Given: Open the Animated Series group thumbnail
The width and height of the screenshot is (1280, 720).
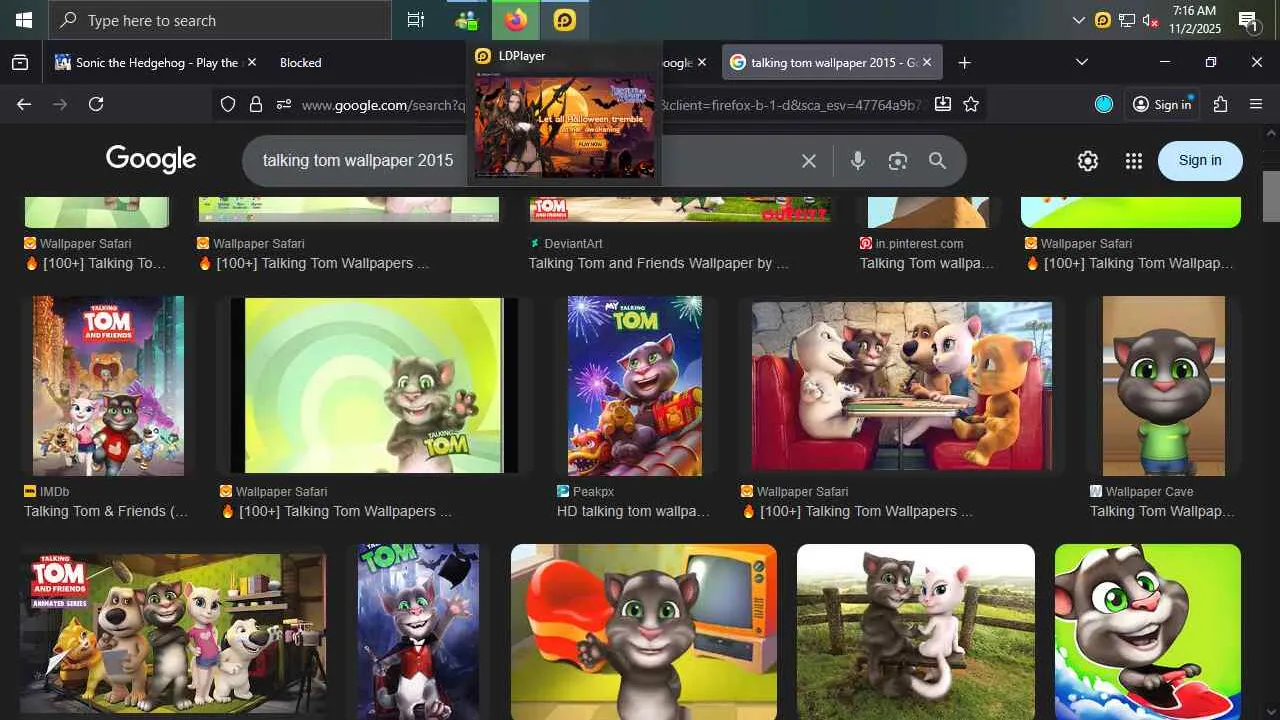Looking at the screenshot, I should tap(173, 632).
